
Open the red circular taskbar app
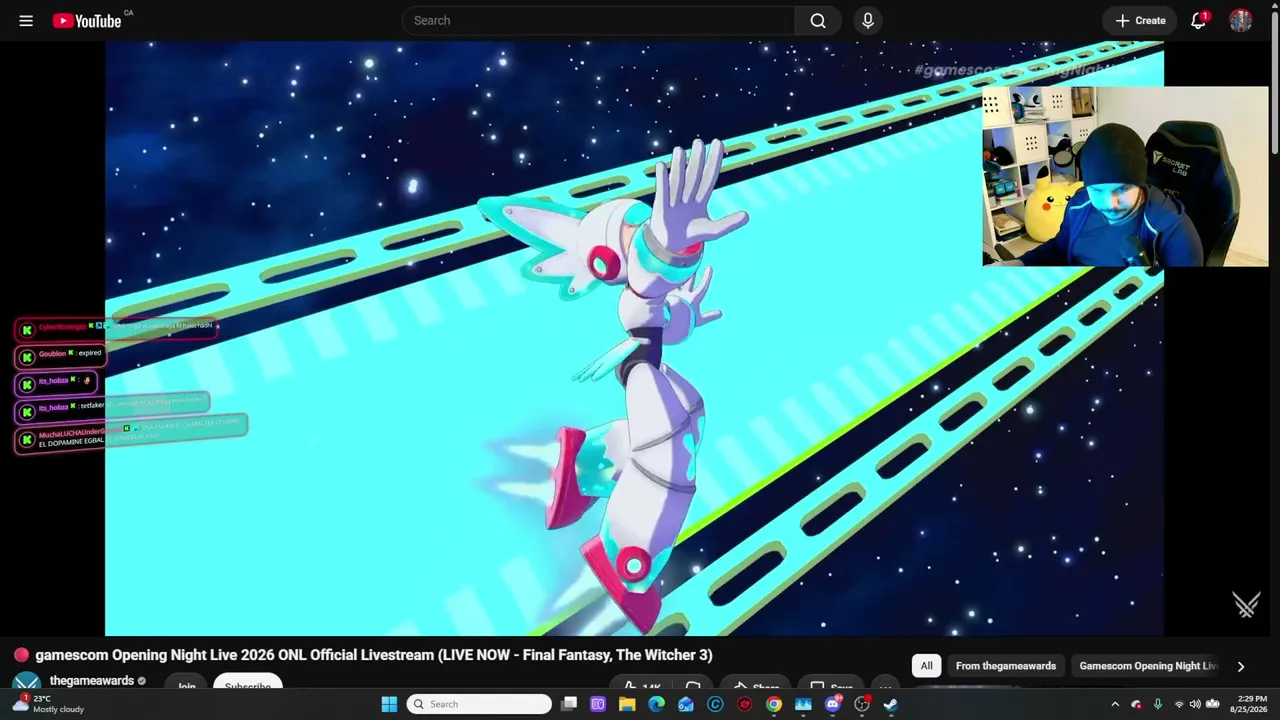coord(744,704)
